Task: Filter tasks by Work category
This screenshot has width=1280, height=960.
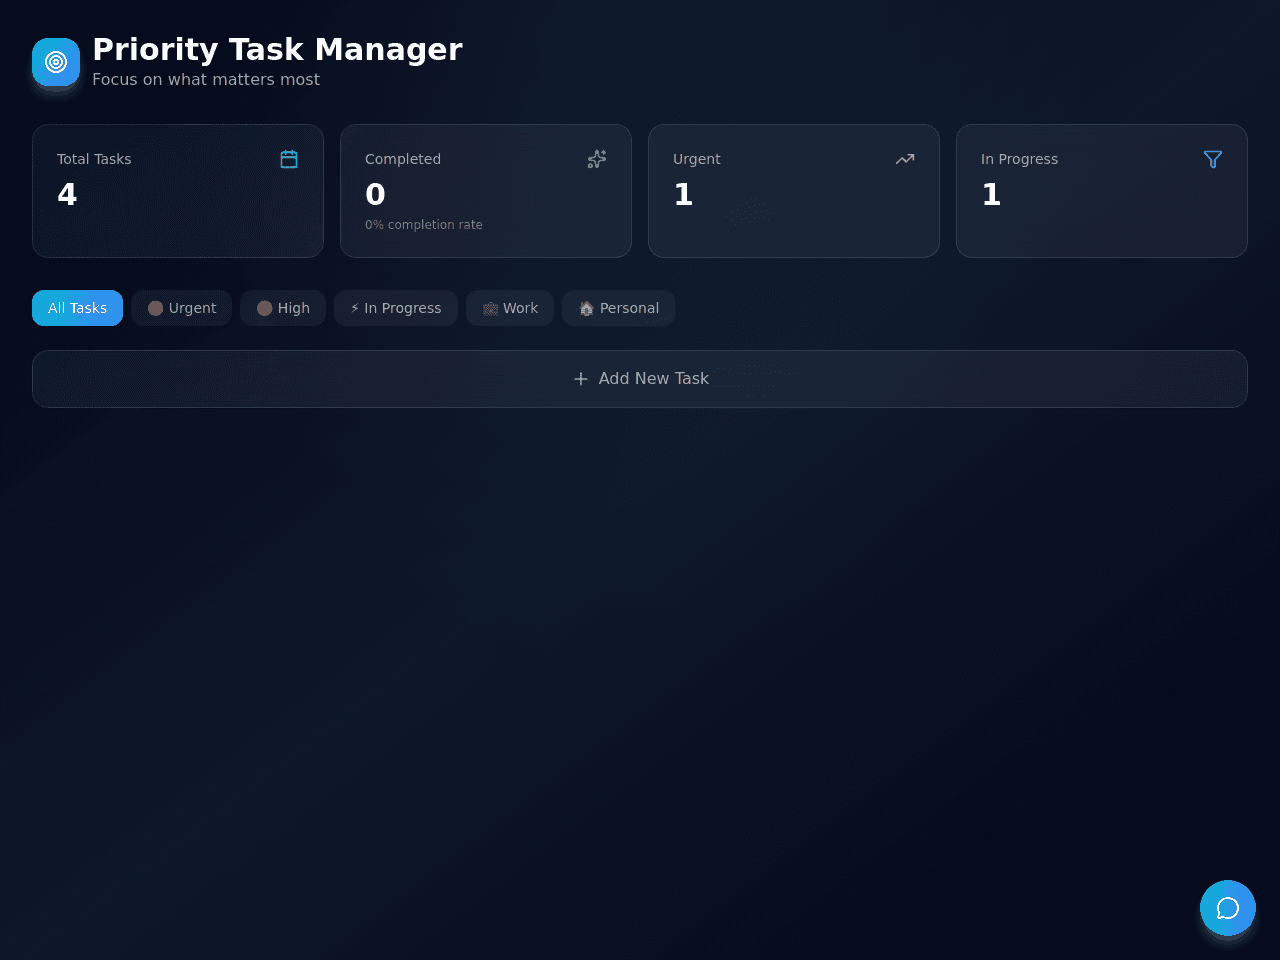Action: click(510, 308)
